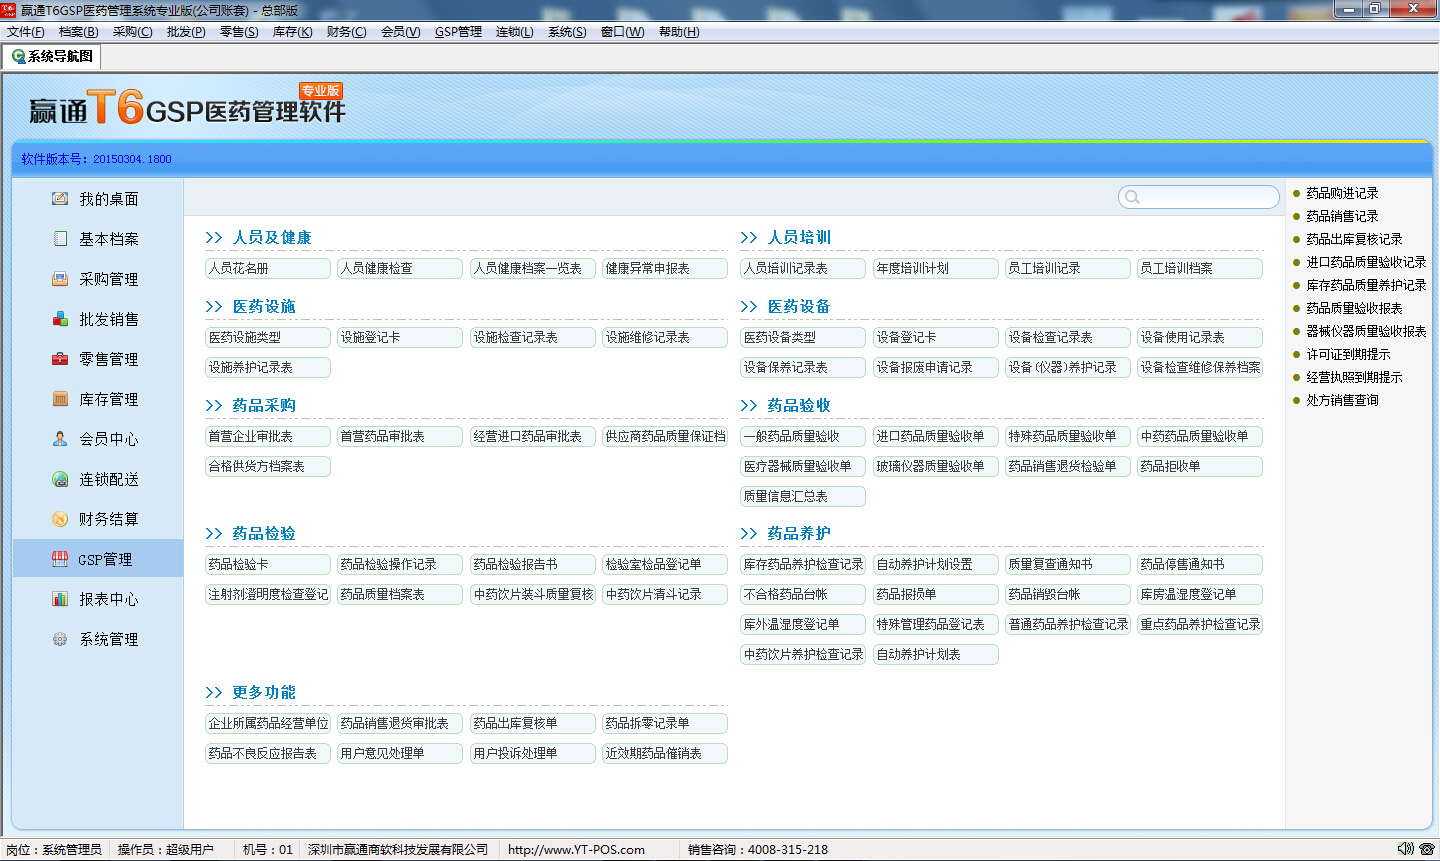This screenshot has height=861, width=1440.
Task: Click the 处方销售查询 link
Action: [x=1342, y=400]
